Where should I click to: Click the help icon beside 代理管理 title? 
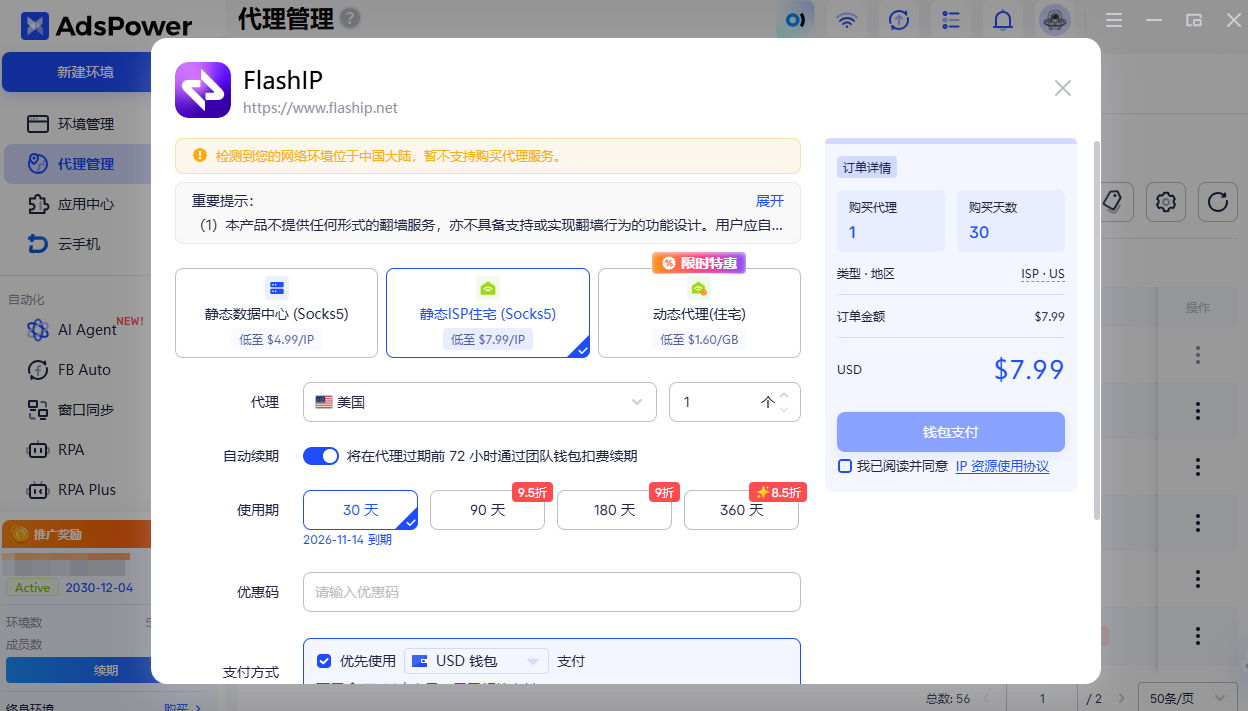350,18
